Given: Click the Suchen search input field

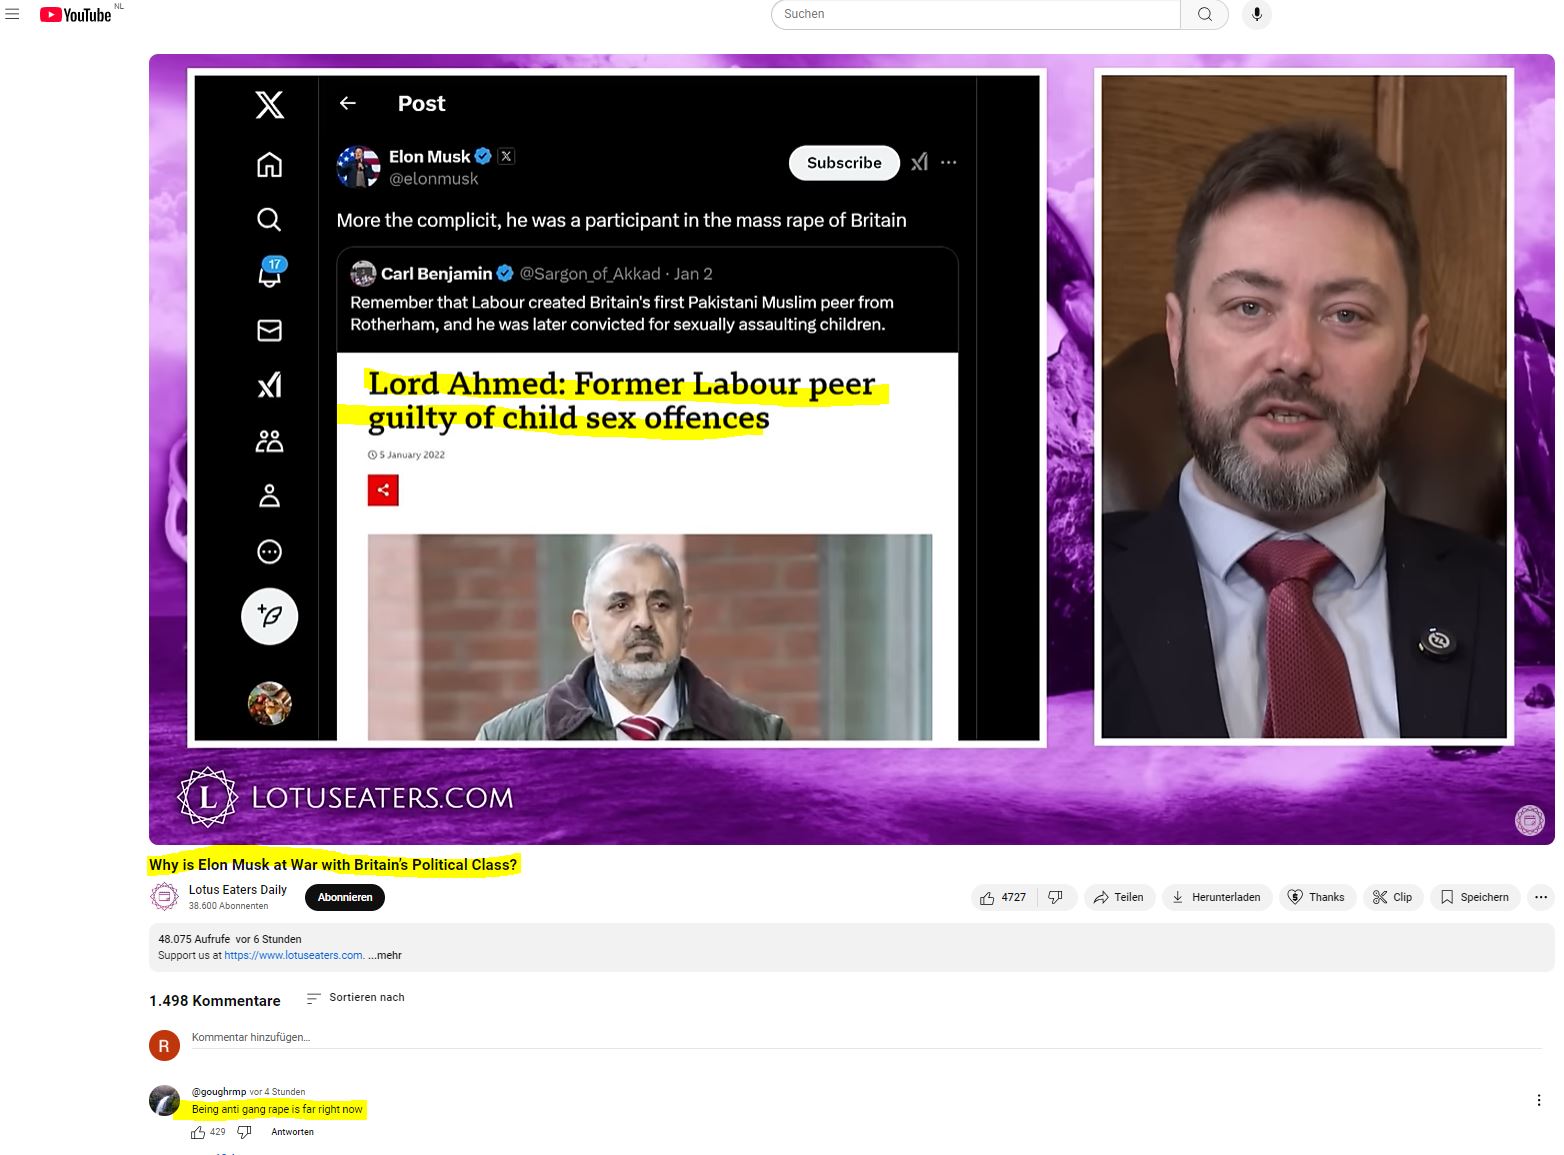Looking at the screenshot, I should tap(975, 14).
